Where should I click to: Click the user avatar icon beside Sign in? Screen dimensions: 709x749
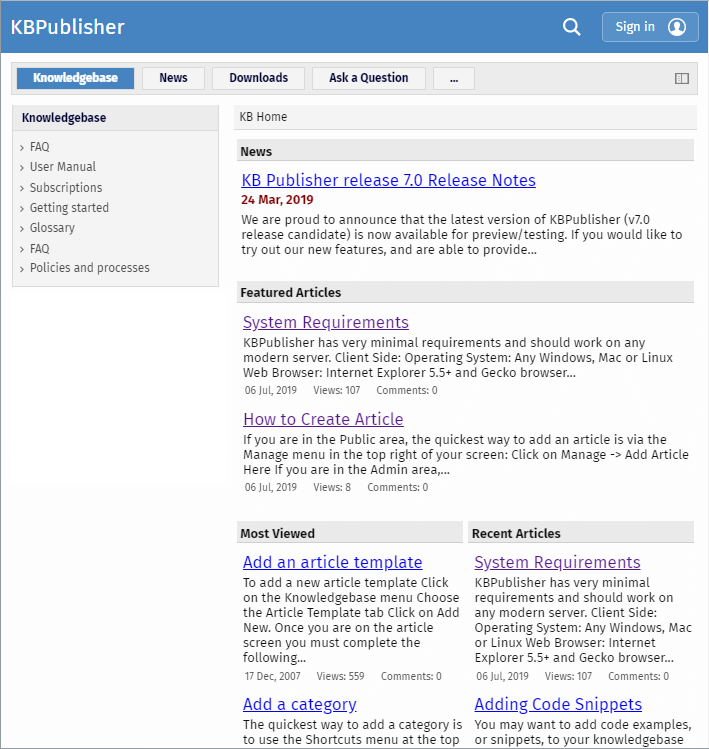pyautogui.click(x=677, y=27)
